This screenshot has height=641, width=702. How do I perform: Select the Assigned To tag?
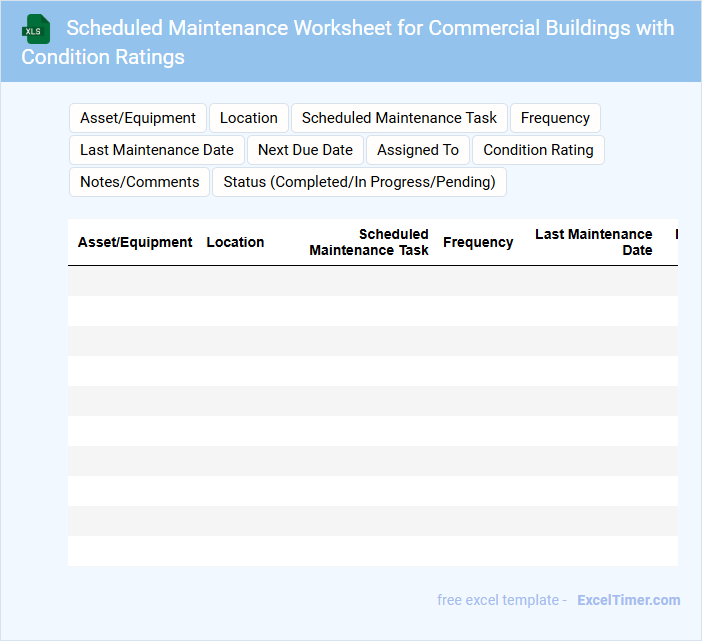pos(418,150)
